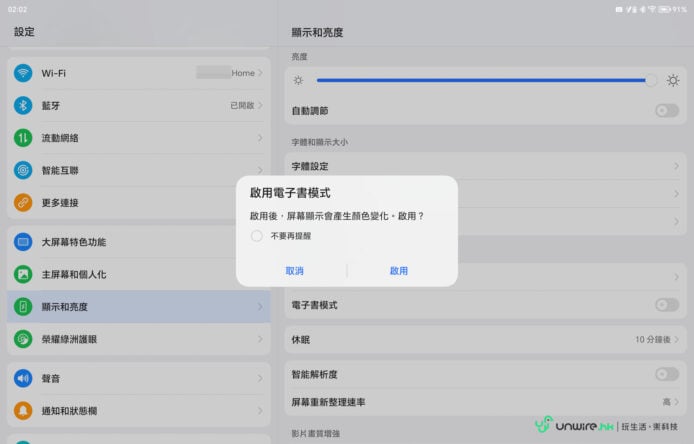
Task: Tap the 通知和狀態欄 bell icon
Action: [x=23, y=410]
